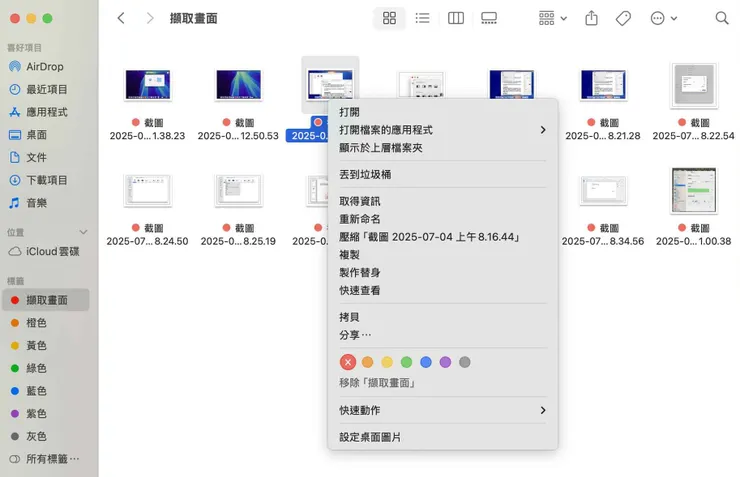Select screenshot thumbnail 2025-07...8.24.50
740x477 pixels.
(148, 190)
